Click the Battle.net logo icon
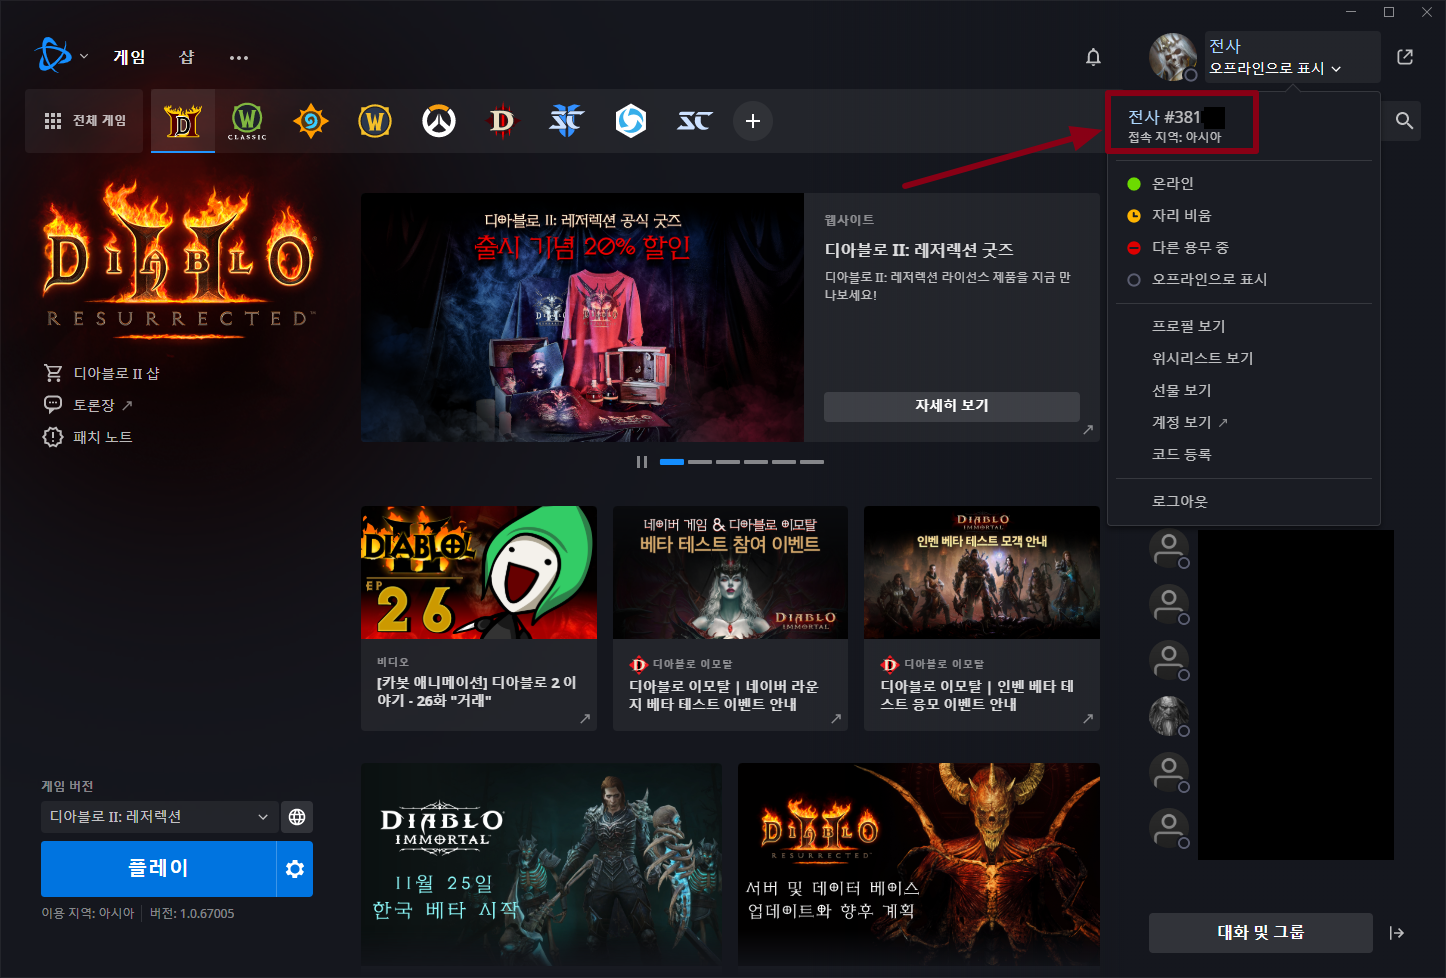Viewport: 1446px width, 978px height. click(53, 56)
